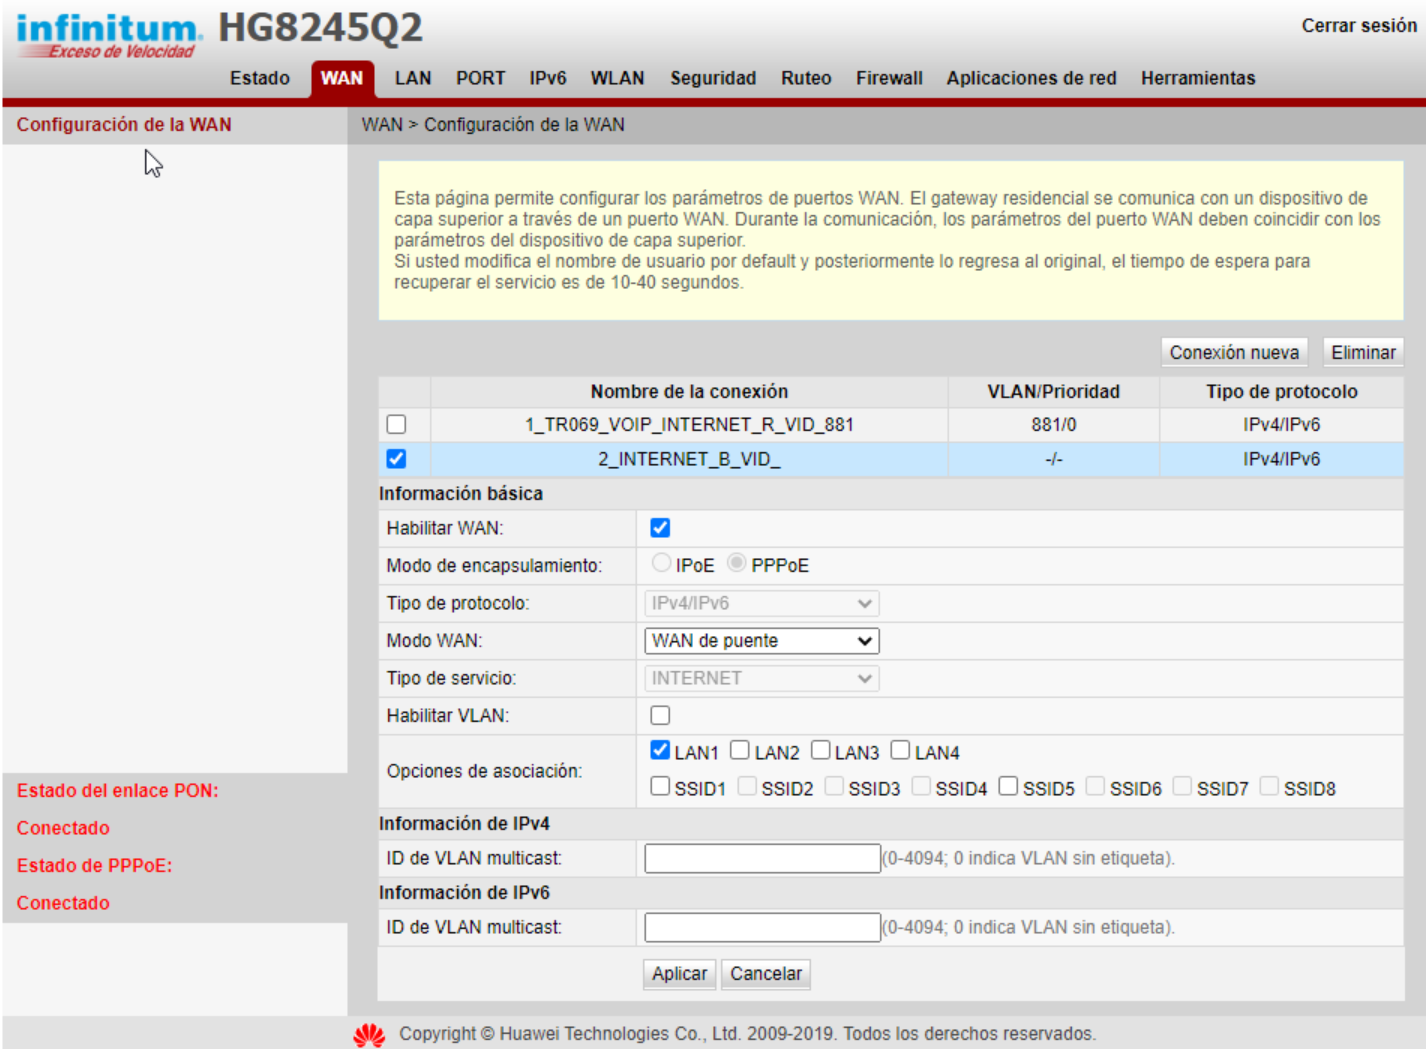Click the infinitum logo

click(108, 35)
